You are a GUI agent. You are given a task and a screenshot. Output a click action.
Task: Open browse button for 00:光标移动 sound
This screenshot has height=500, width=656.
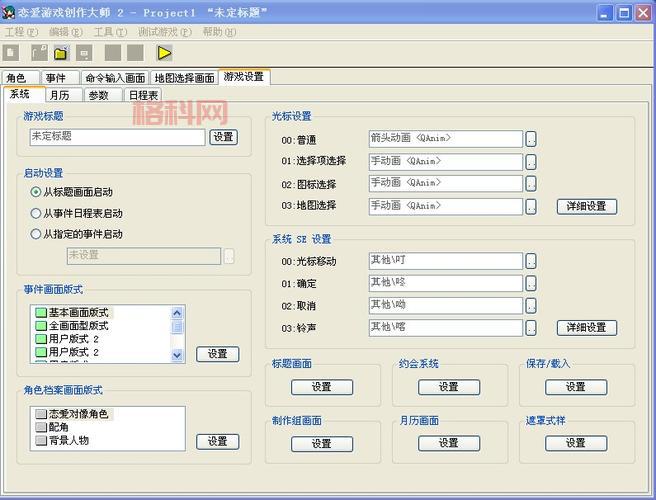(x=531, y=261)
